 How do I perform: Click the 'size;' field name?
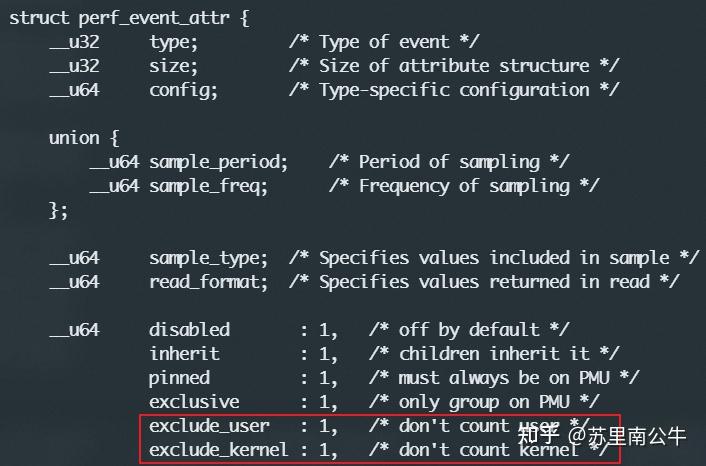pos(174,66)
